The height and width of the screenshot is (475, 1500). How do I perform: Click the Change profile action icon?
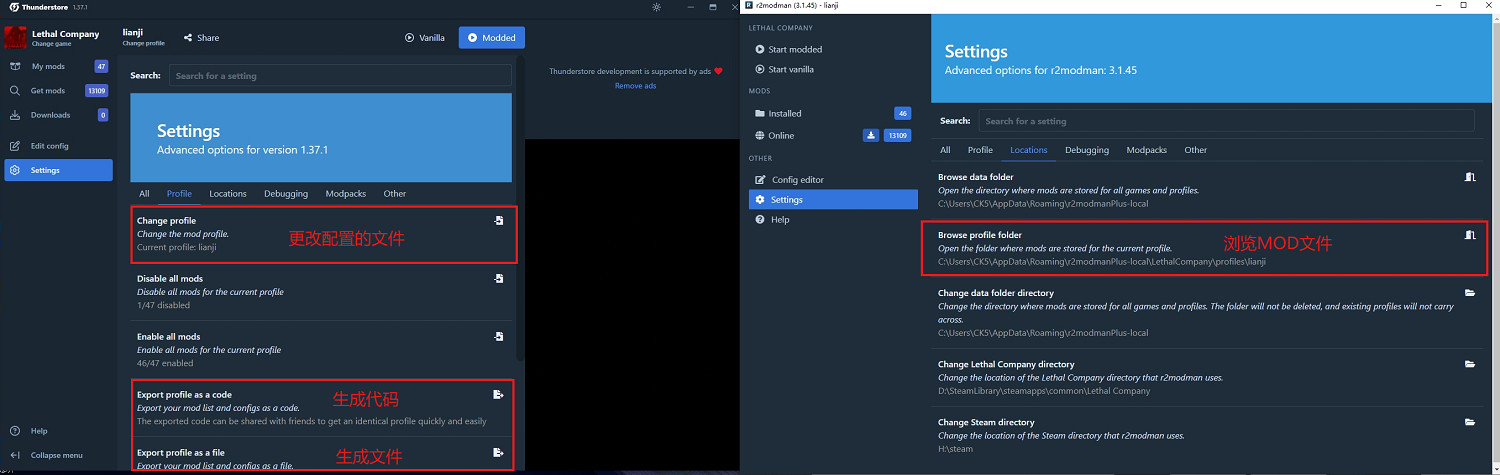click(x=498, y=221)
